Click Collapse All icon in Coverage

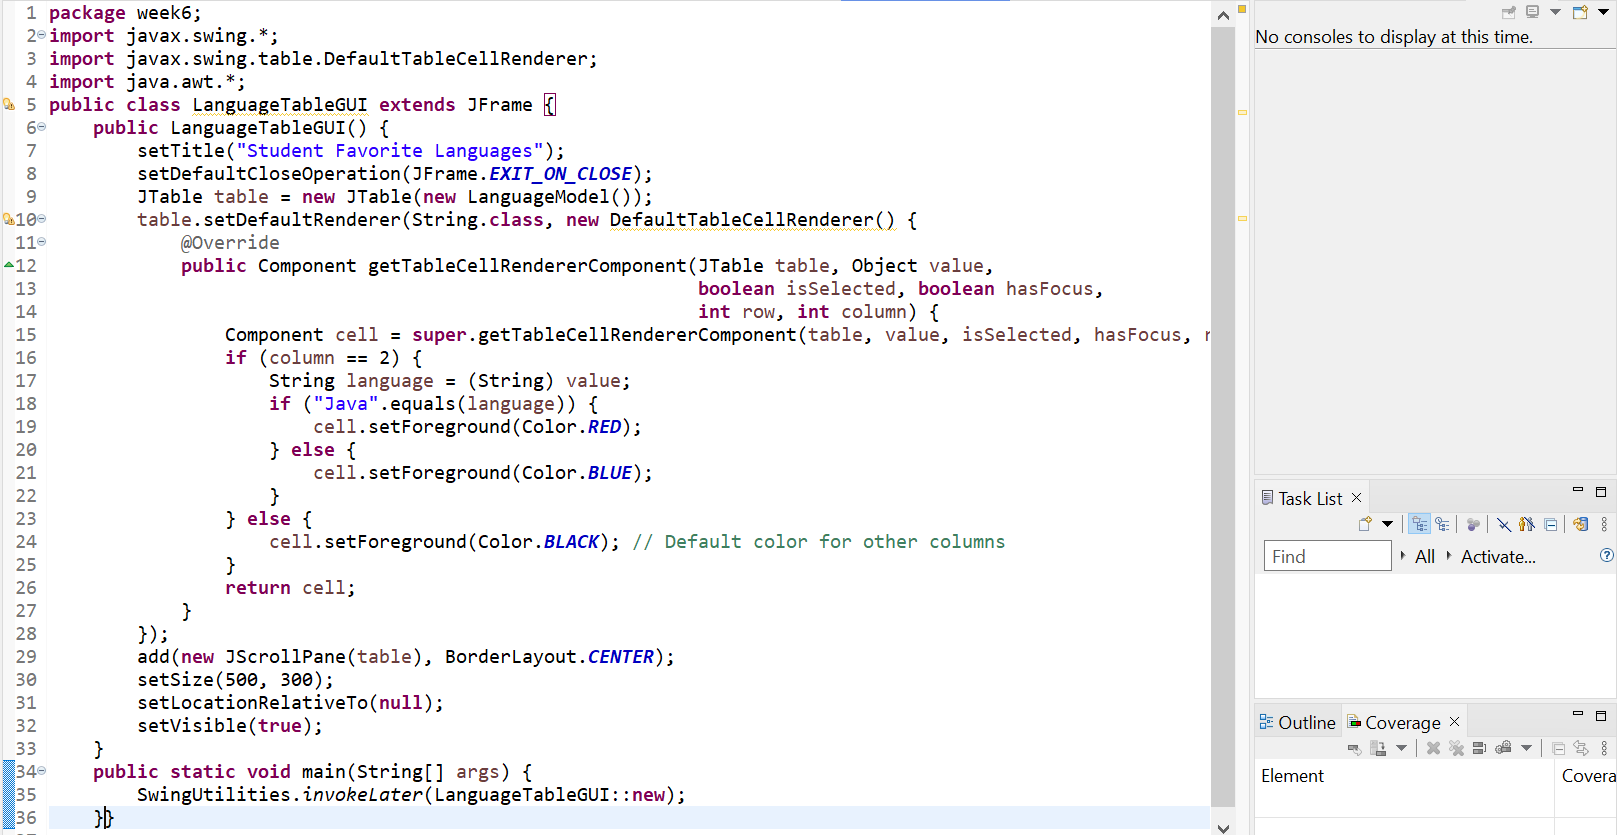pos(1558,748)
